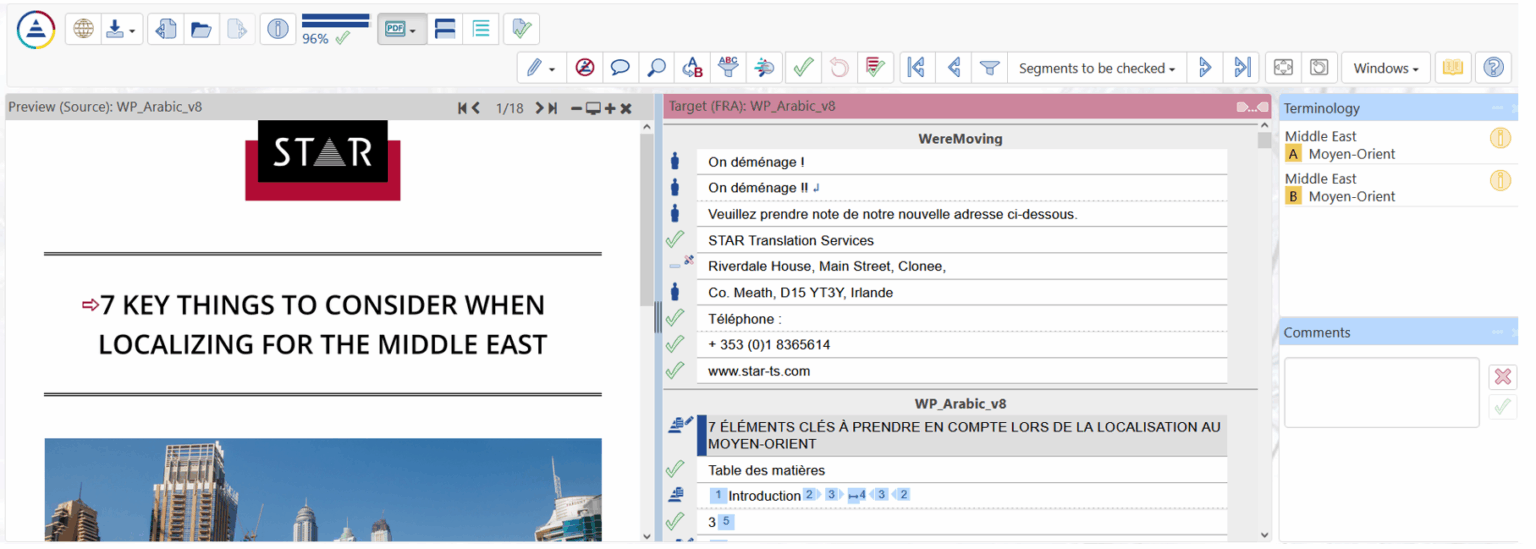
Task: Click the STAR logo in preview
Action: coord(323,160)
